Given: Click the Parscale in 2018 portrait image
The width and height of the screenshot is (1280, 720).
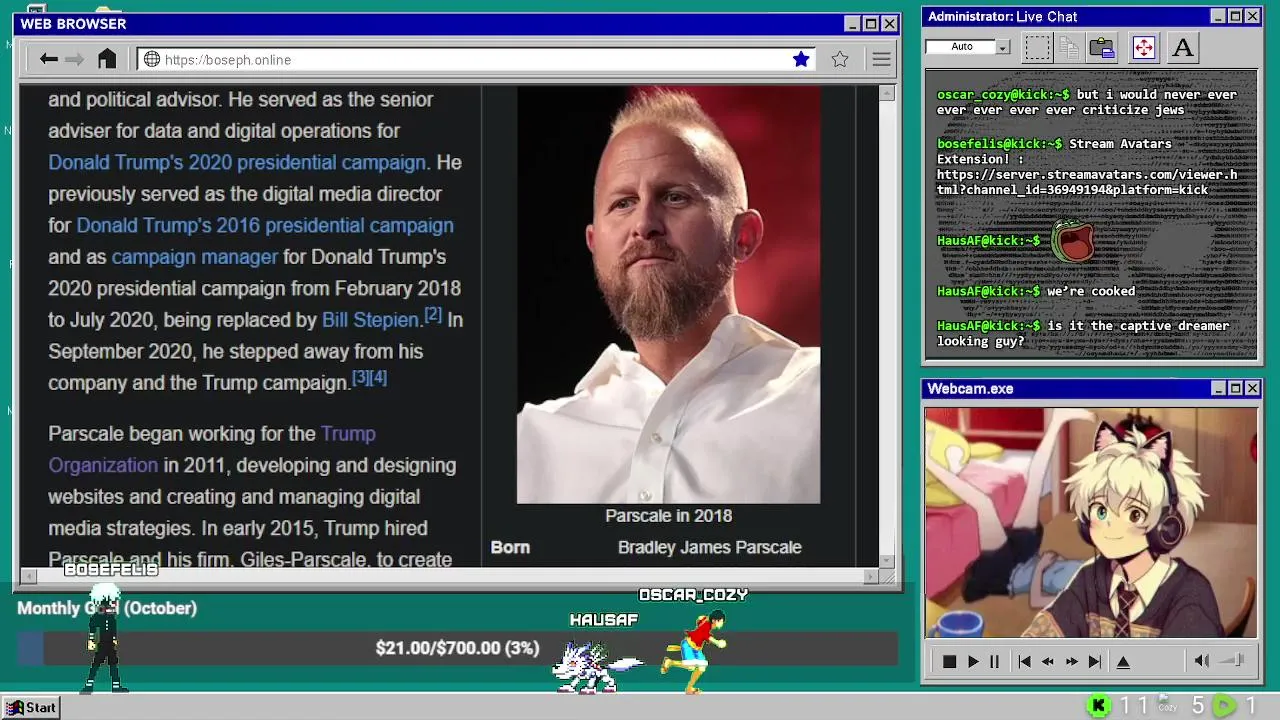Looking at the screenshot, I should click(x=668, y=294).
